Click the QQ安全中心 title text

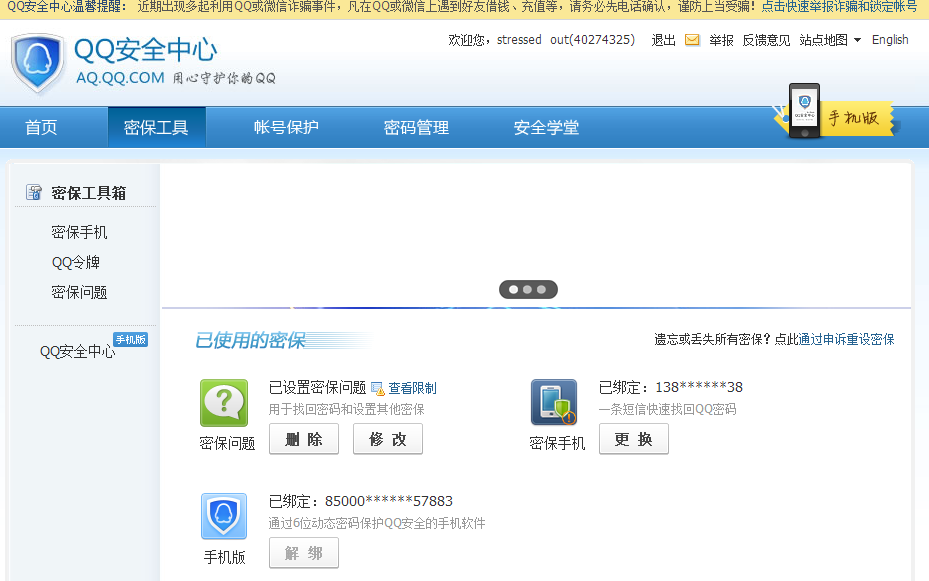(x=146, y=50)
